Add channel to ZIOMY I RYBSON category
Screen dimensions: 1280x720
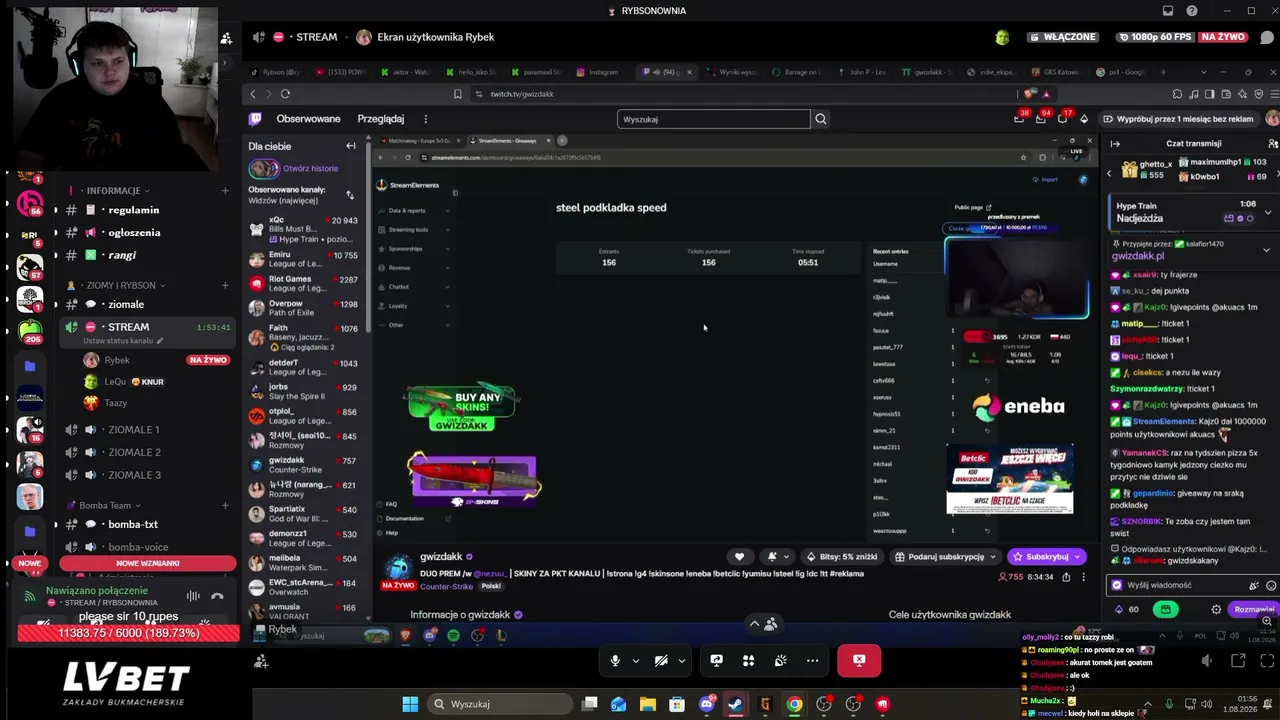point(225,285)
